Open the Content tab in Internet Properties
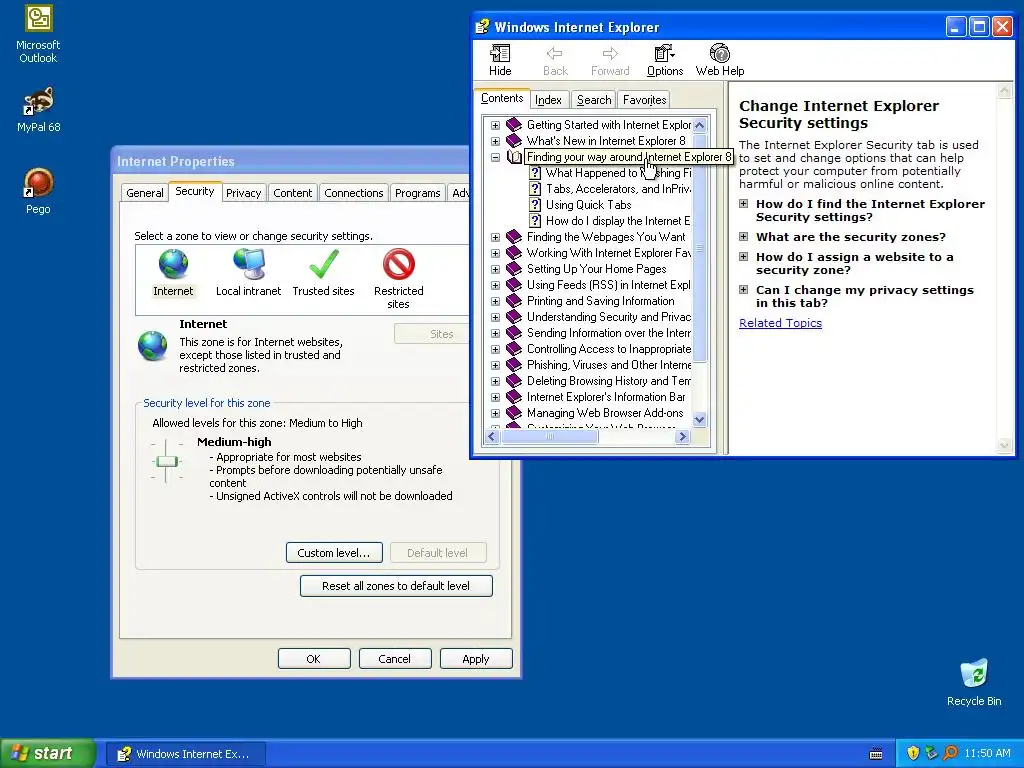This screenshot has width=1024, height=768. click(x=293, y=193)
